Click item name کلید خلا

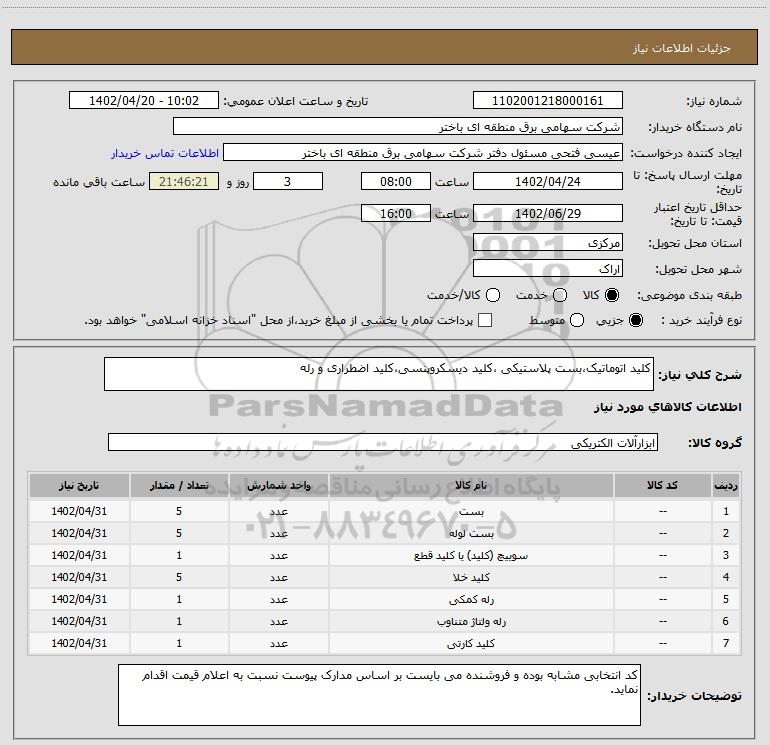(x=471, y=578)
